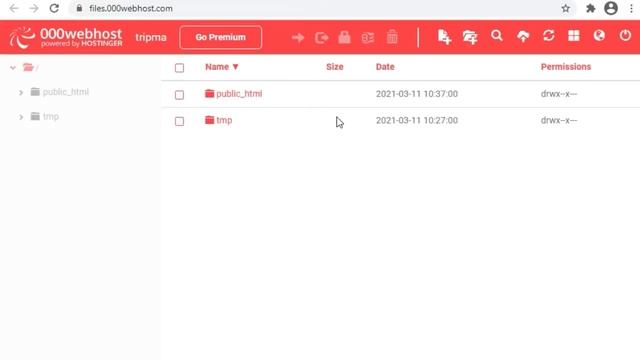Sort by Permissions column header
Screen dimensions: 640x360
(x=566, y=67)
